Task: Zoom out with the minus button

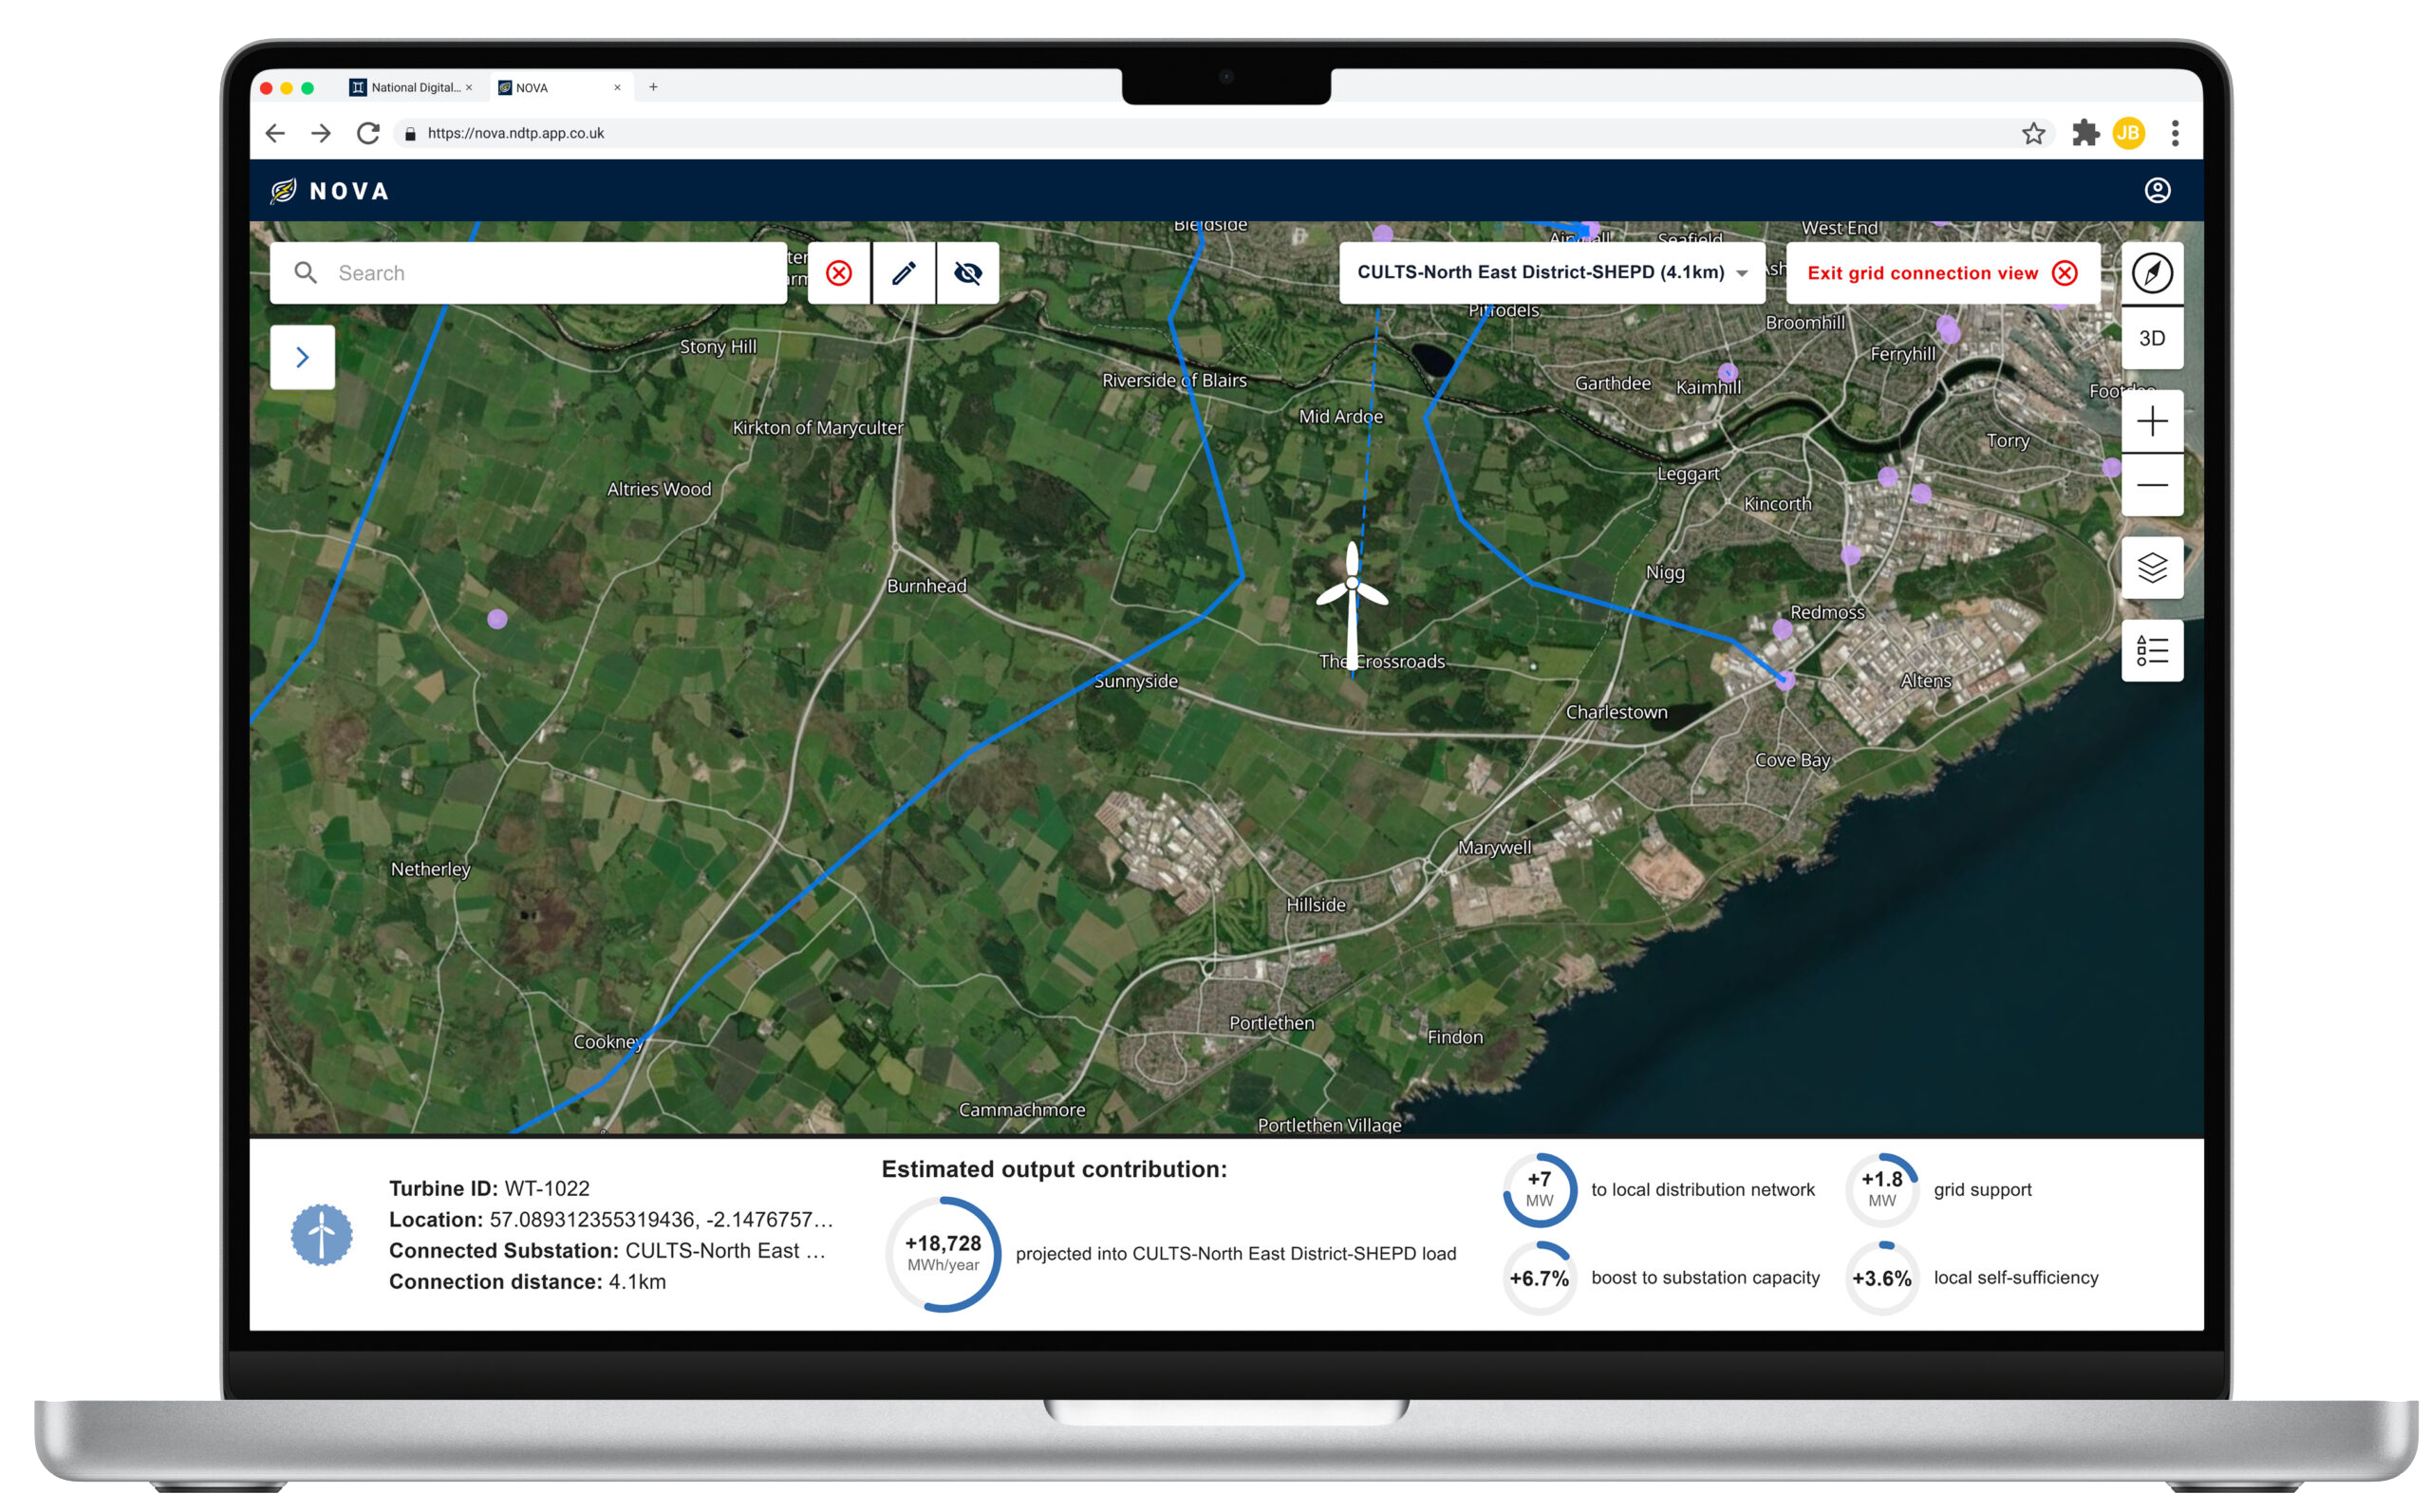Action: click(x=2151, y=486)
